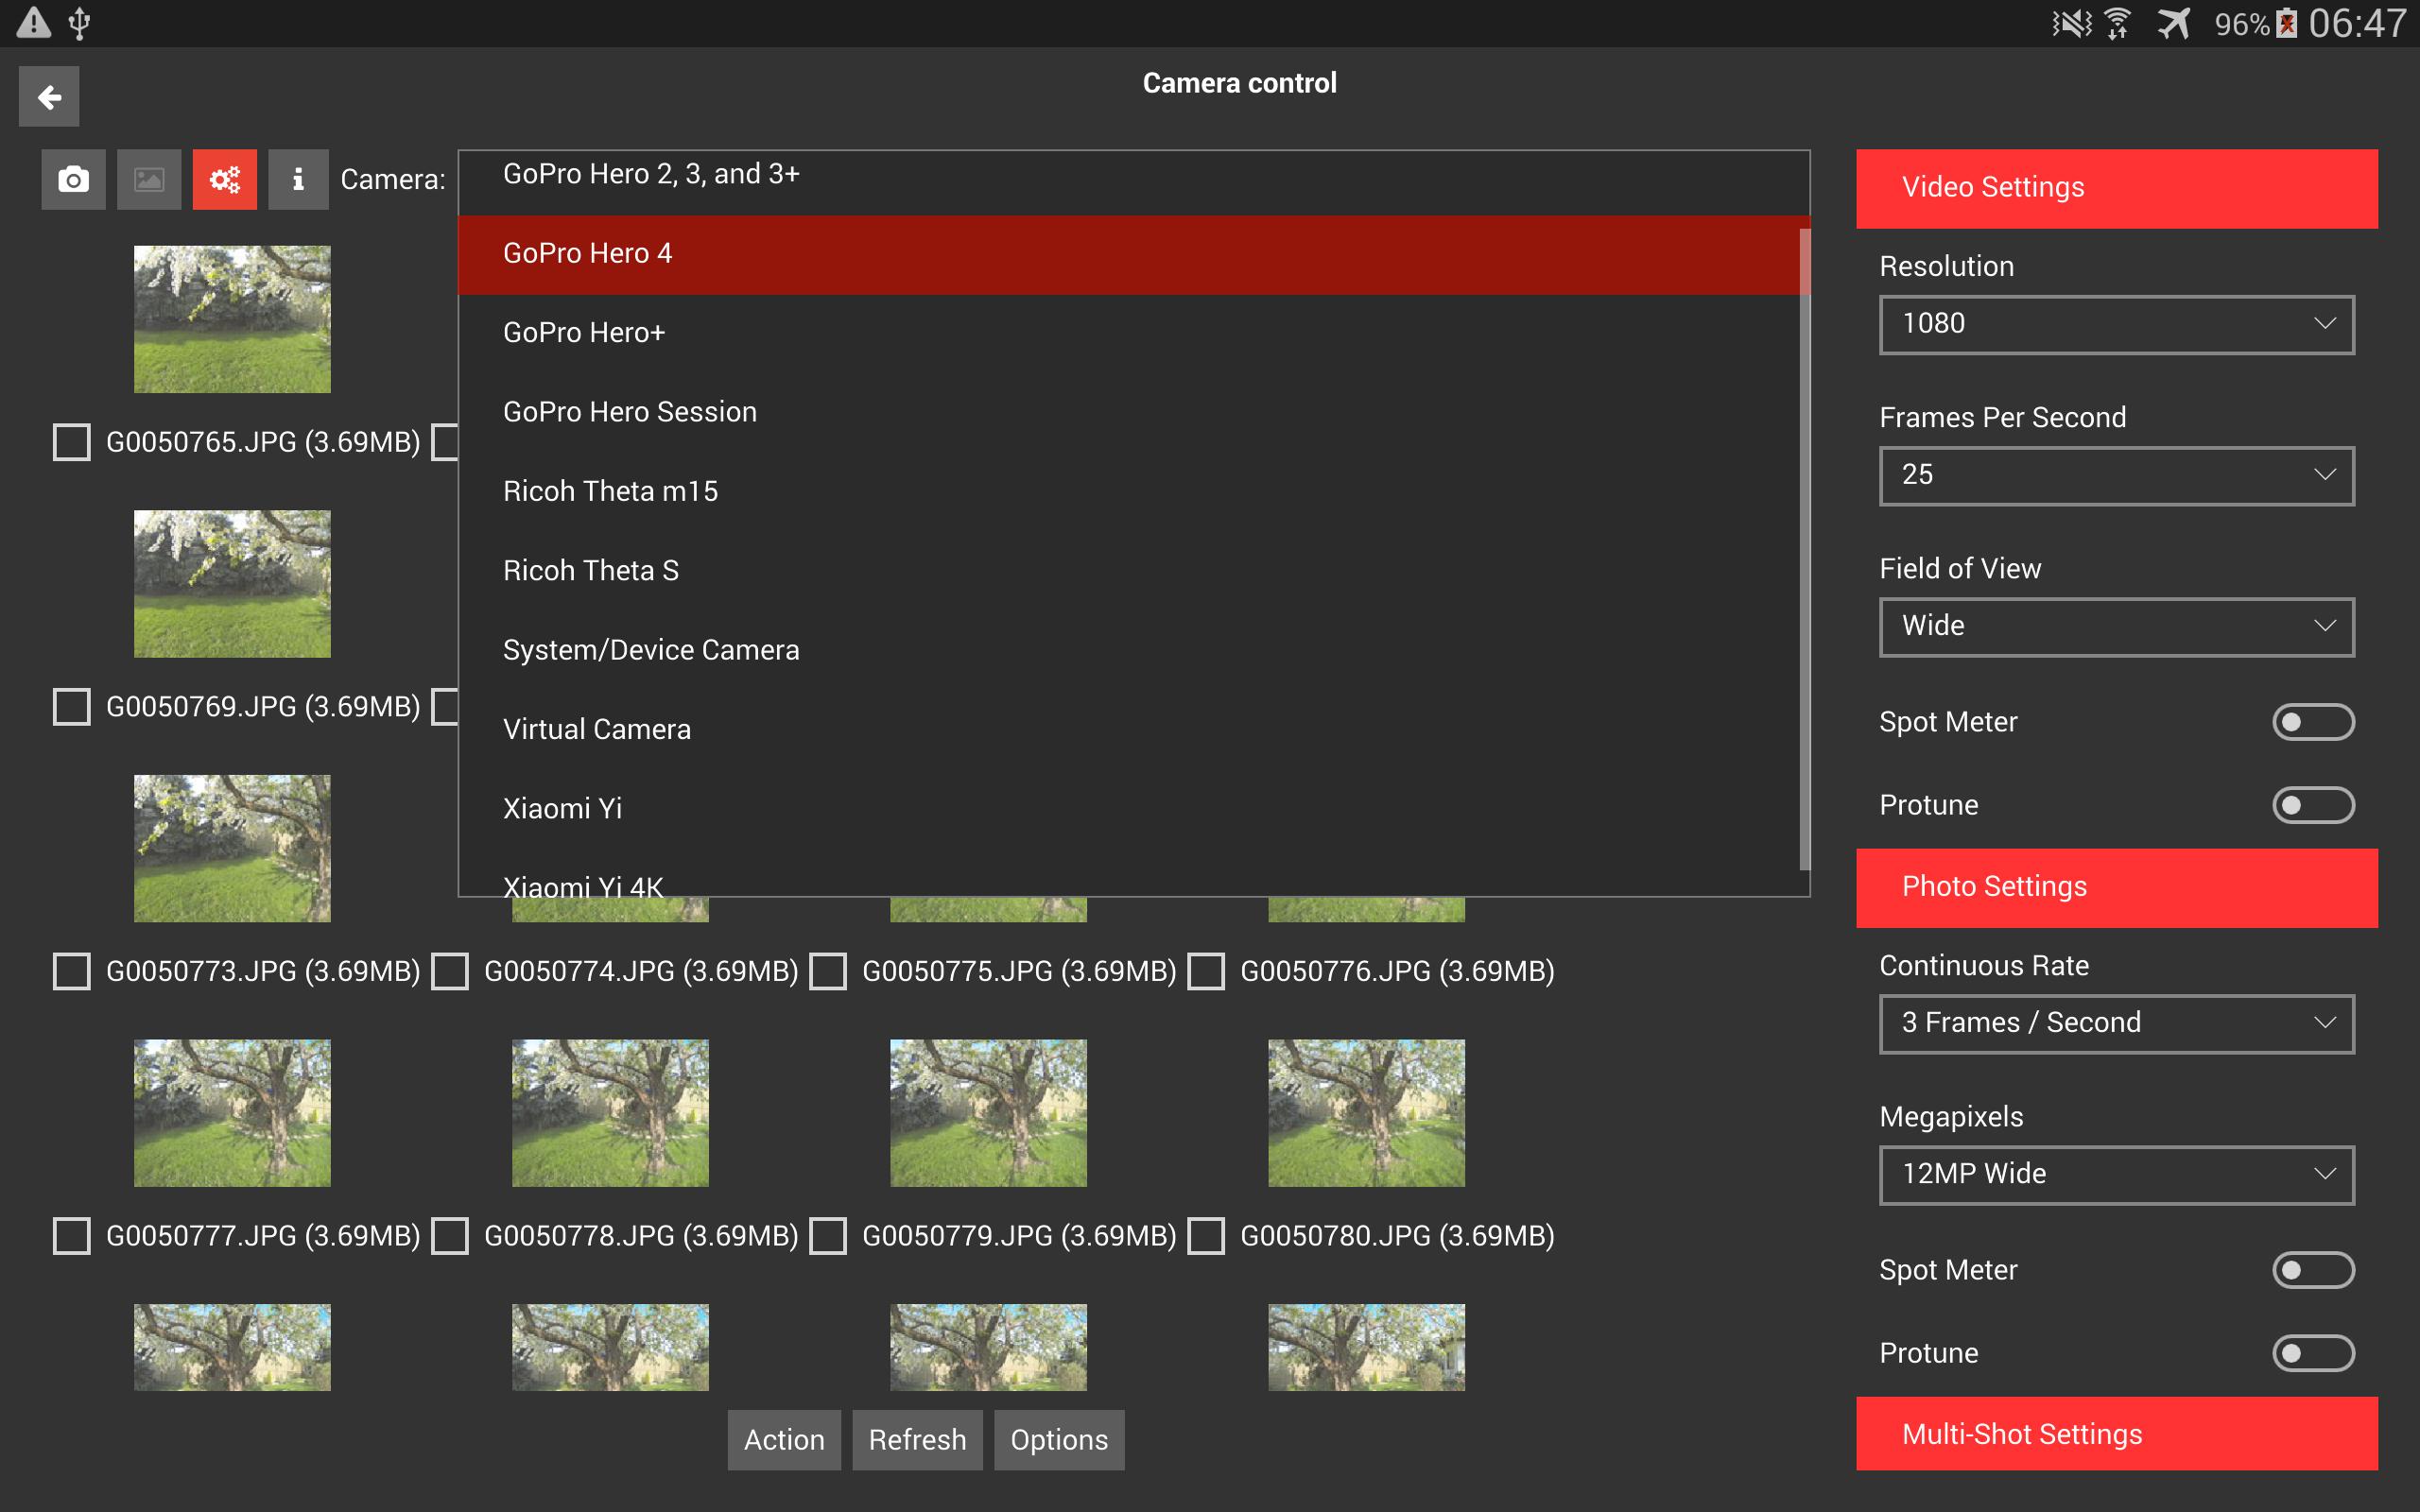The height and width of the screenshot is (1512, 2420).
Task: Open the Frames Per Second dropdown
Action: point(2117,475)
